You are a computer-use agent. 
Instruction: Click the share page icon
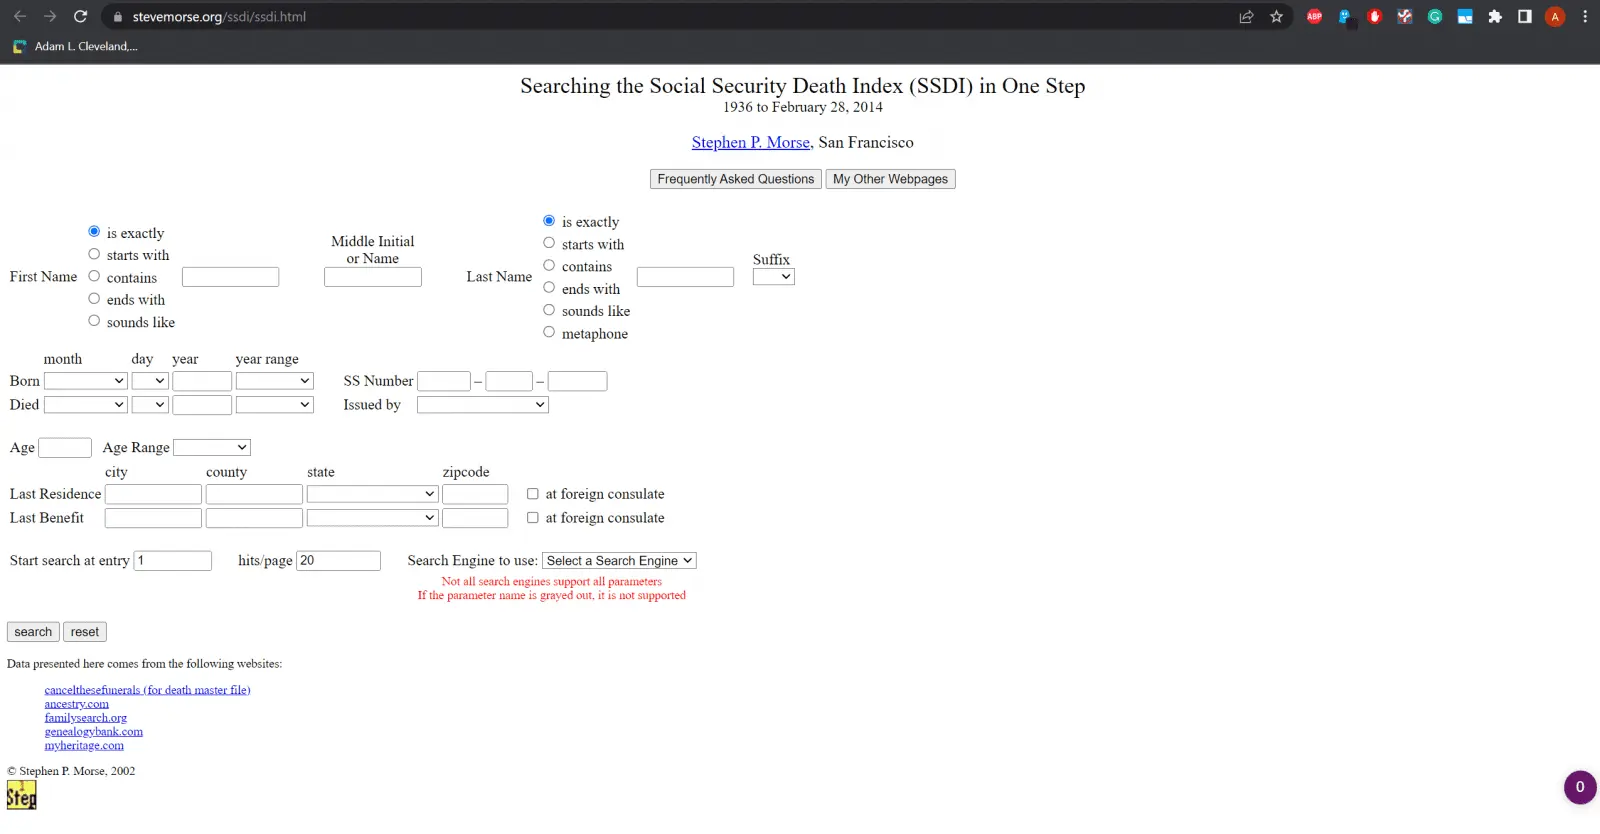click(1246, 17)
